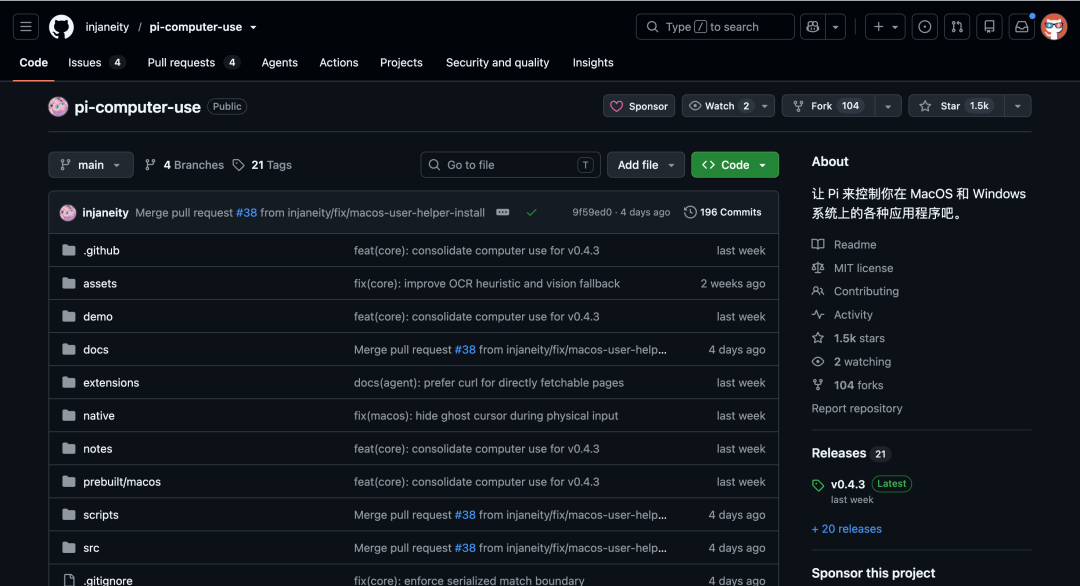Open the Copilot dropdown arrow in header

tap(835, 27)
